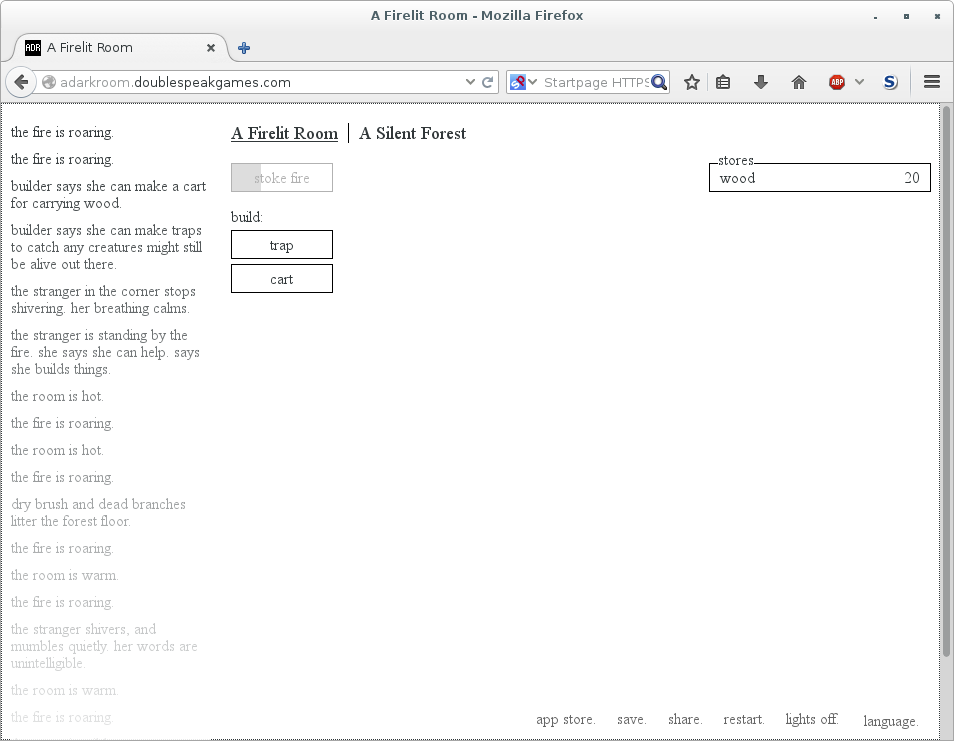954x741 pixels.
Task: Click the Adblock Plus icon
Action: (837, 83)
